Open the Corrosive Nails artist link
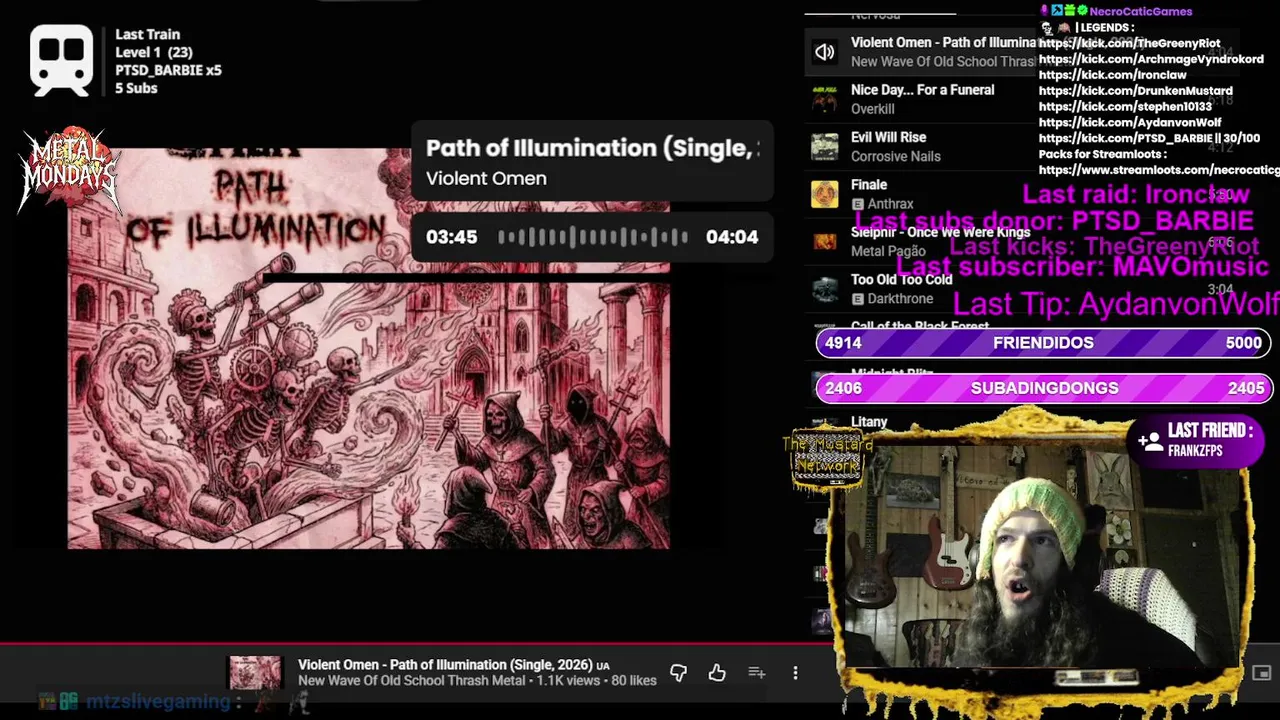The height and width of the screenshot is (720, 1280). tap(895, 156)
